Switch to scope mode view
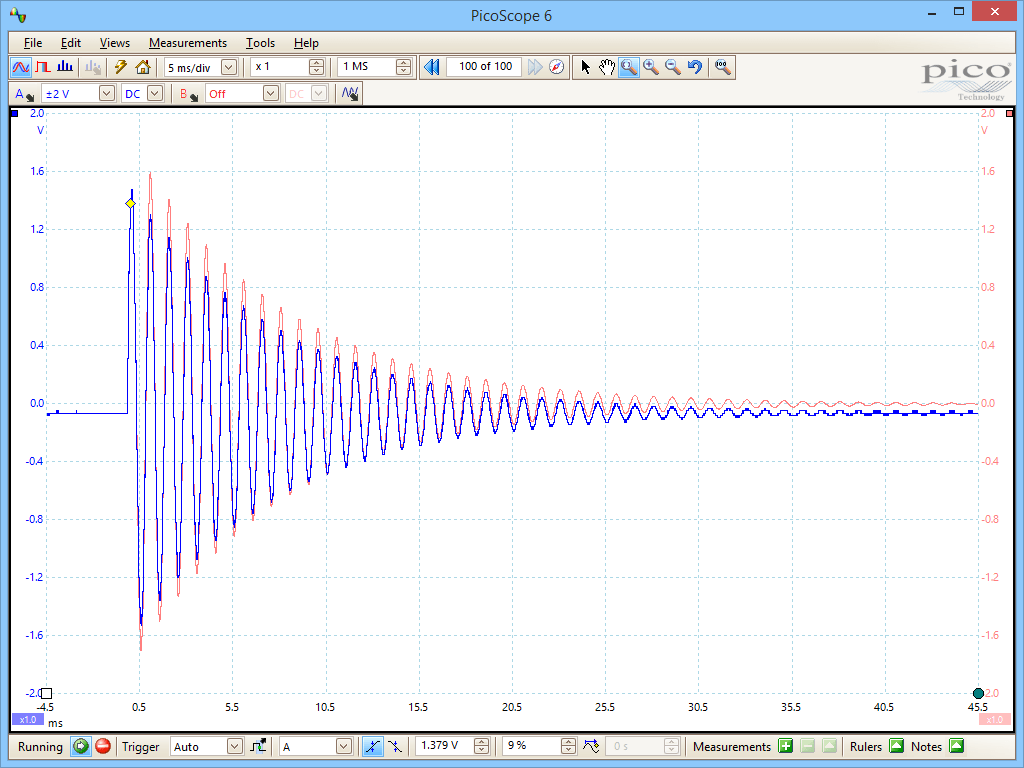The width and height of the screenshot is (1024, 768). pos(21,66)
